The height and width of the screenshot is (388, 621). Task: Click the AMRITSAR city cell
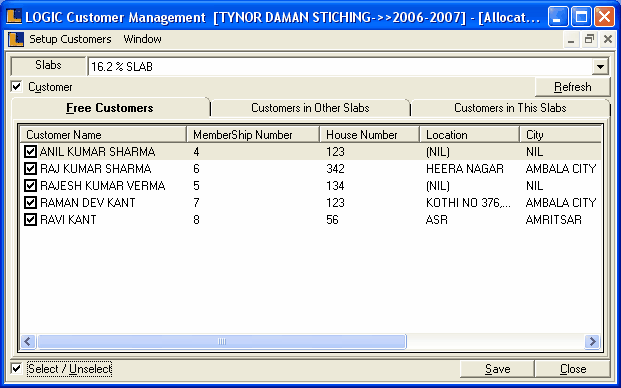553,220
